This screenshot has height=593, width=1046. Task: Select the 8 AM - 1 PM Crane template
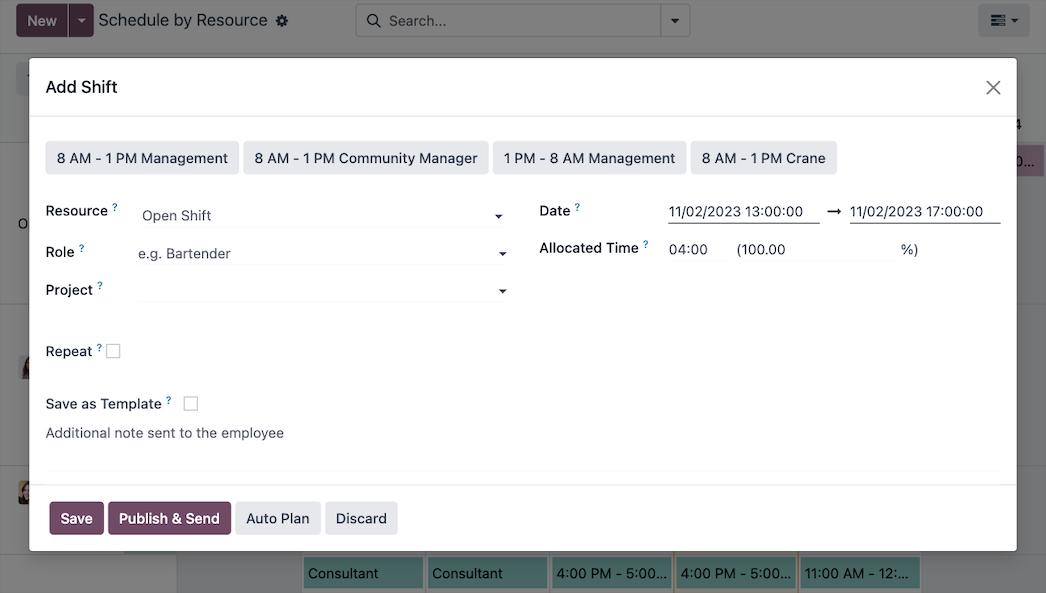(x=763, y=158)
